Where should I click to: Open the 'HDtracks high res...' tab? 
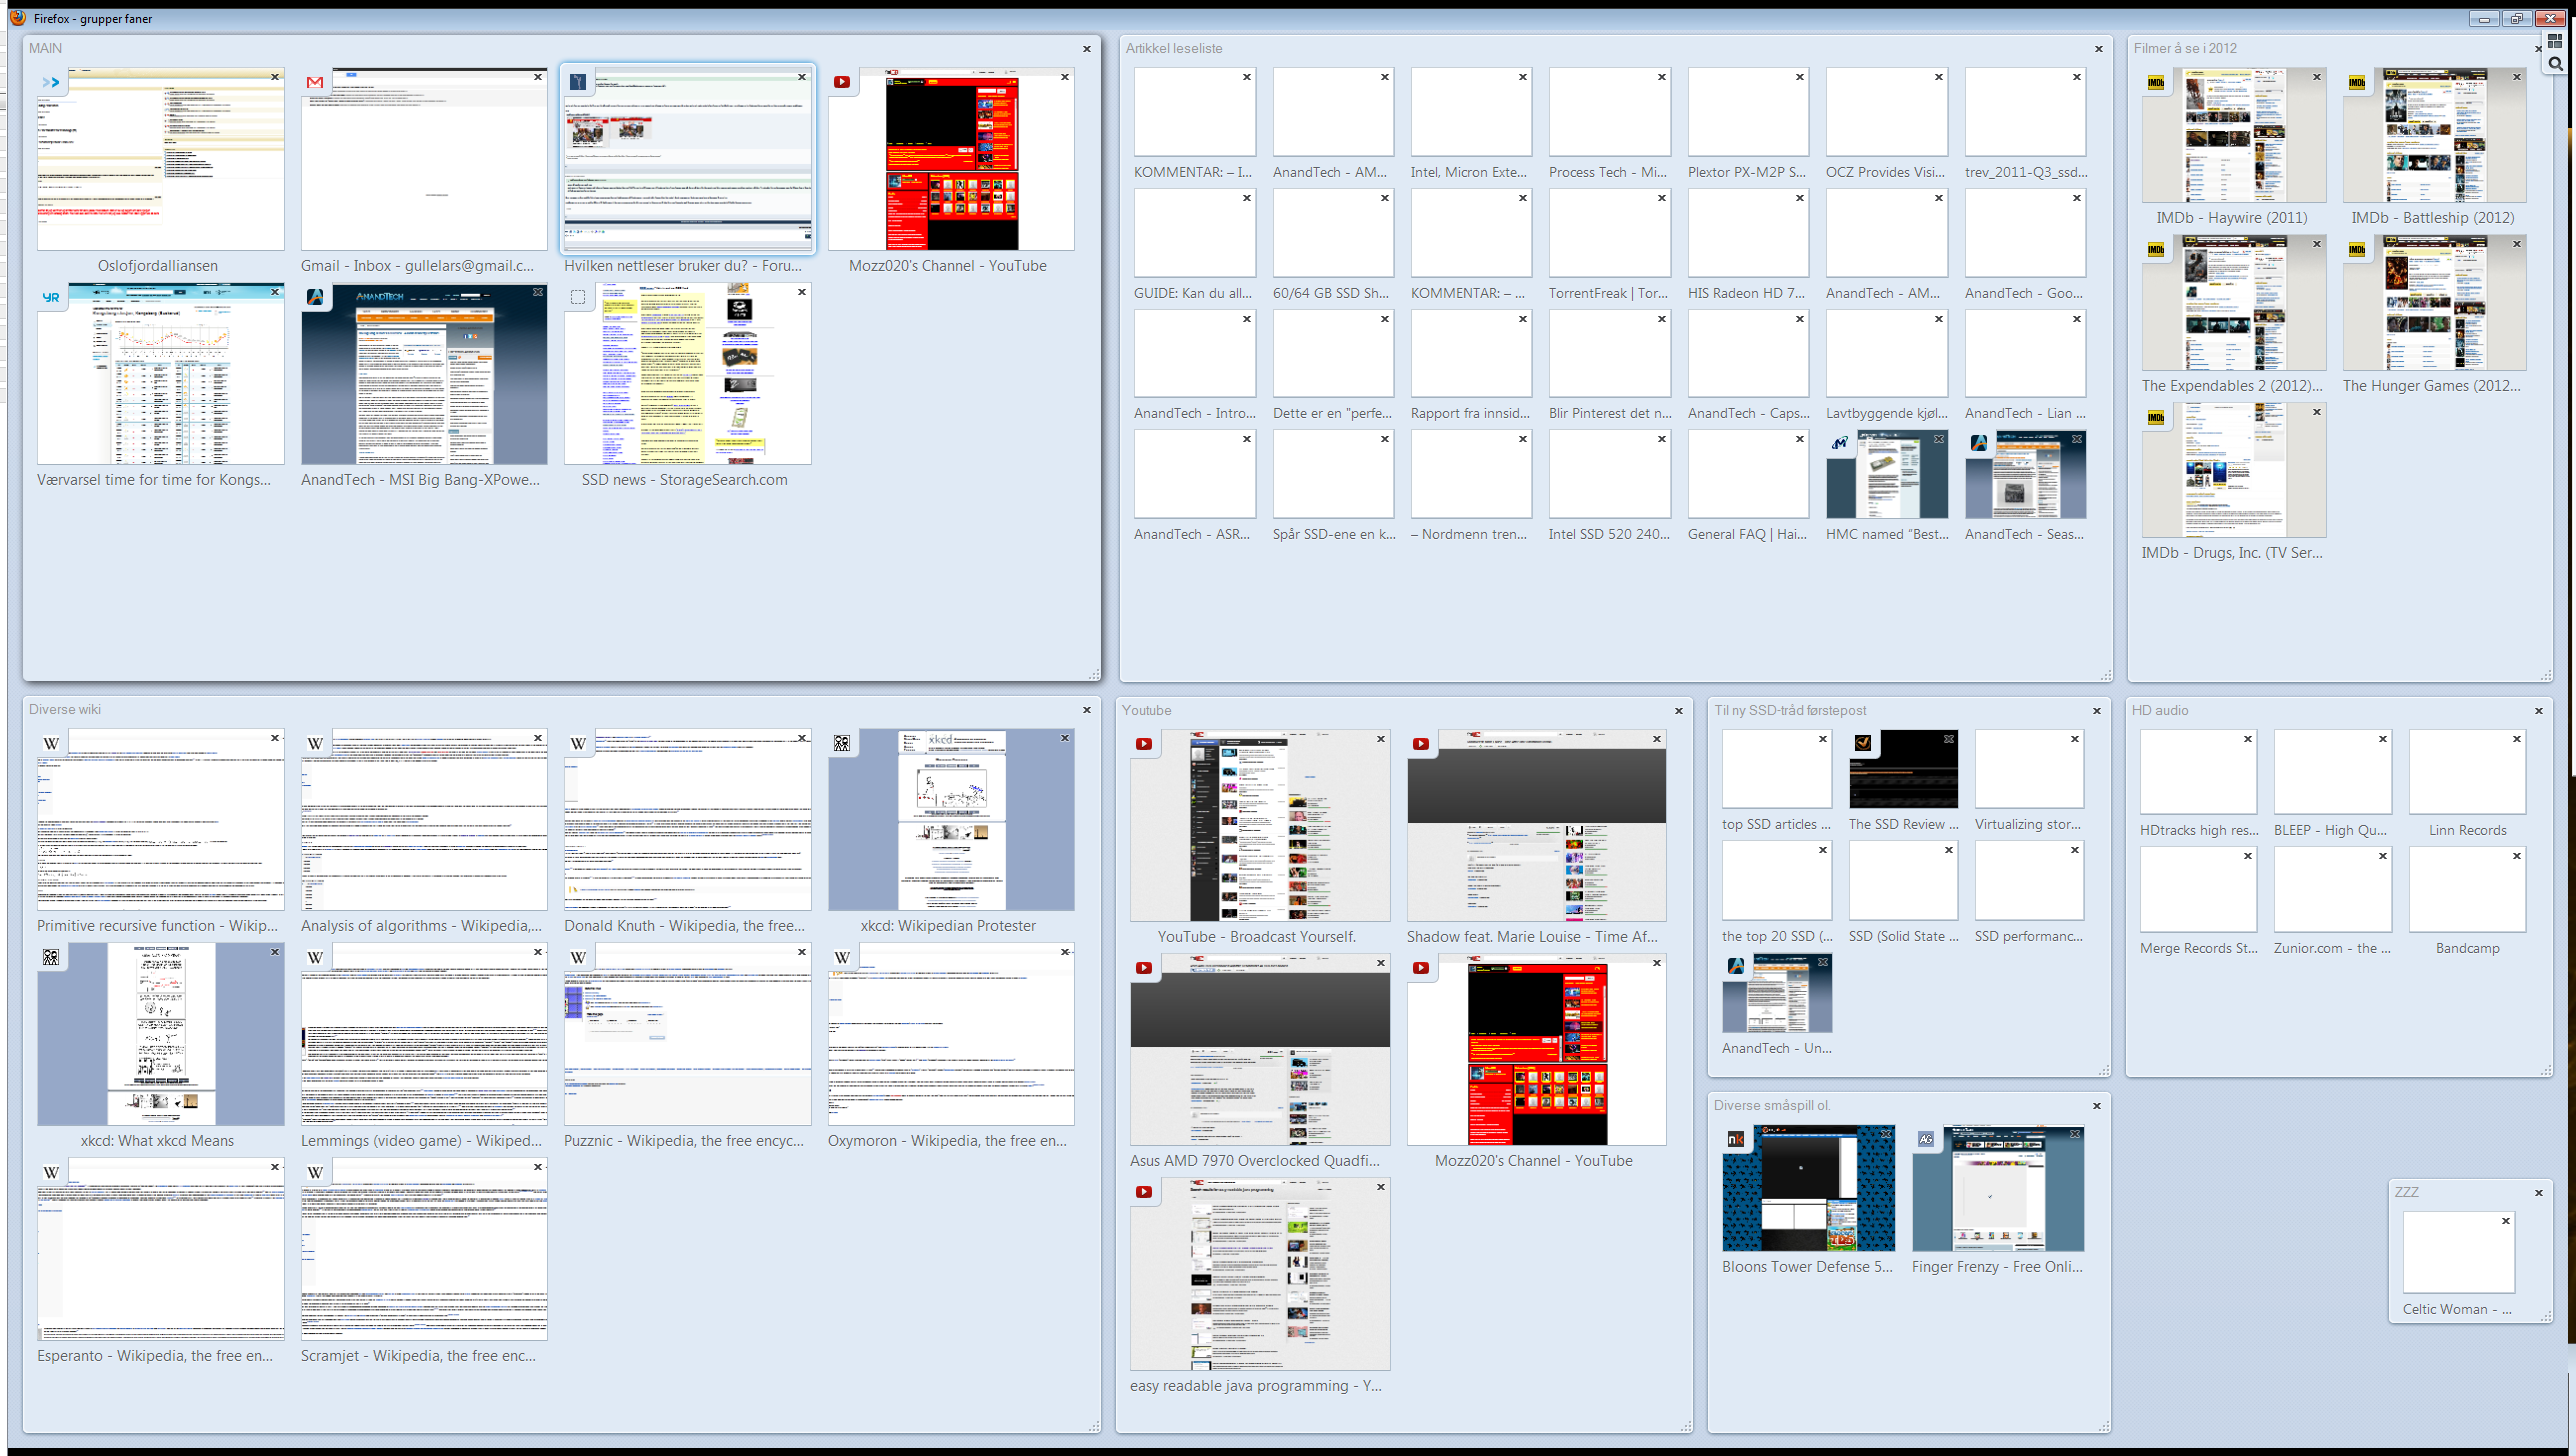(2198, 773)
